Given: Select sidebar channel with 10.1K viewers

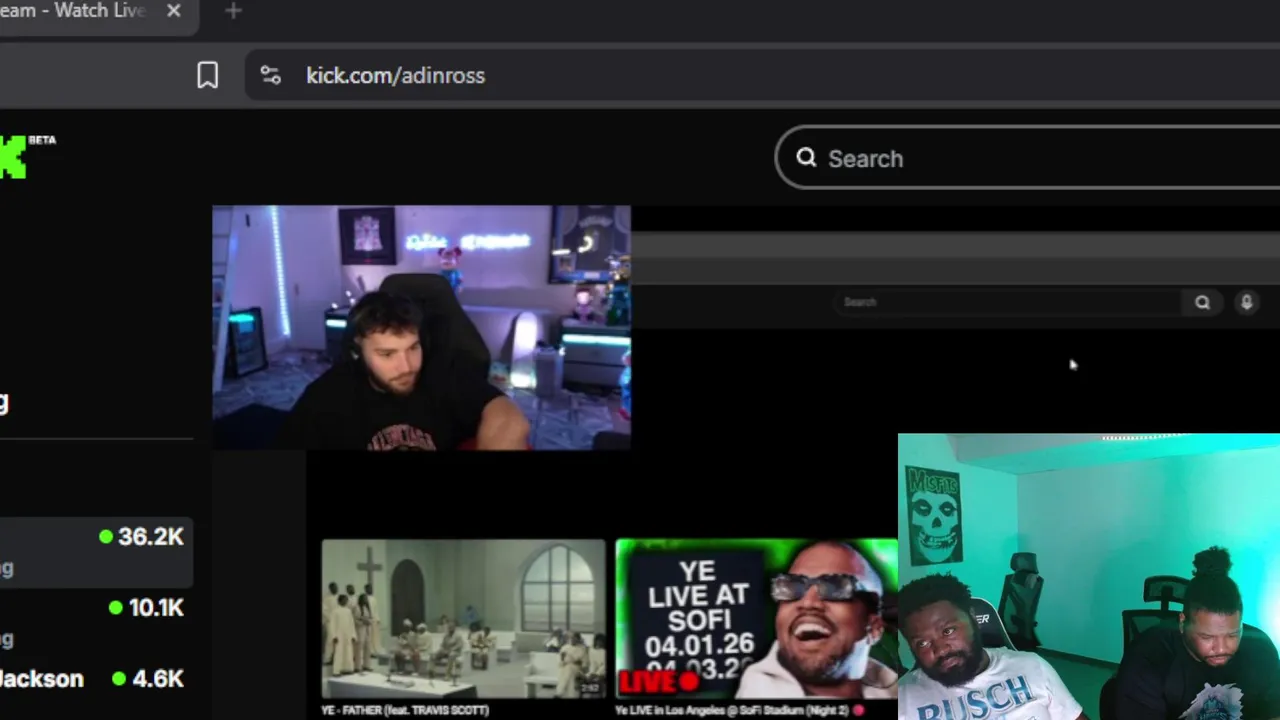Looking at the screenshot, I should 96,622.
